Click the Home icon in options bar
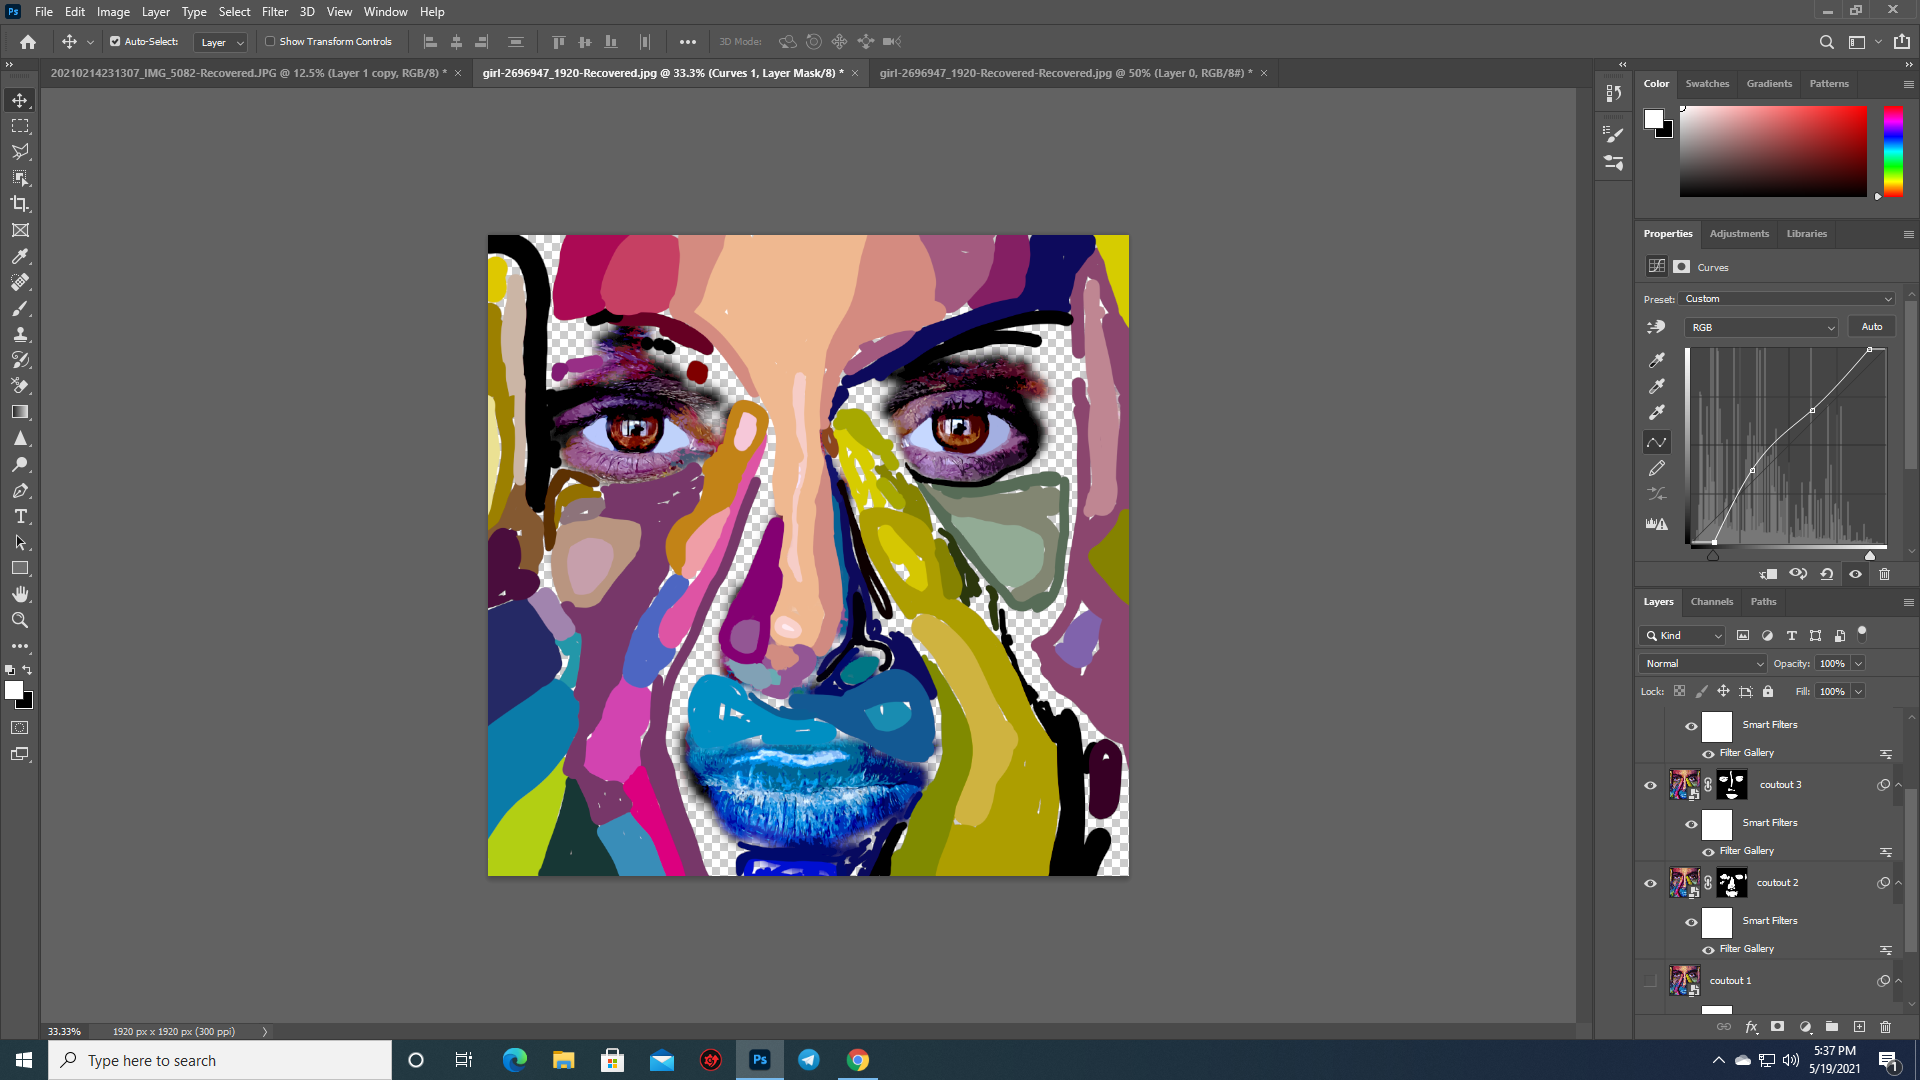 click(x=28, y=42)
